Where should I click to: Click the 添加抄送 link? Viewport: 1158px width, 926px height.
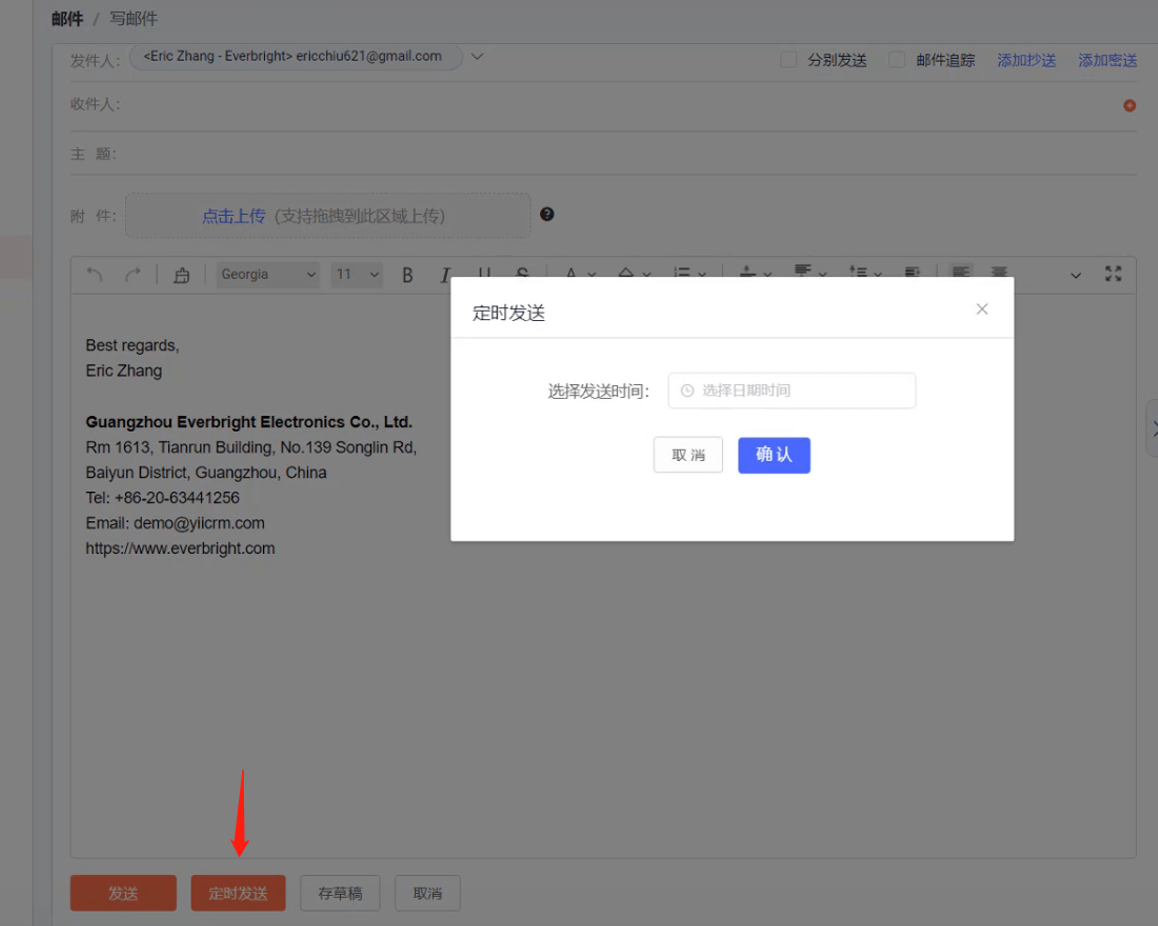pos(1027,61)
